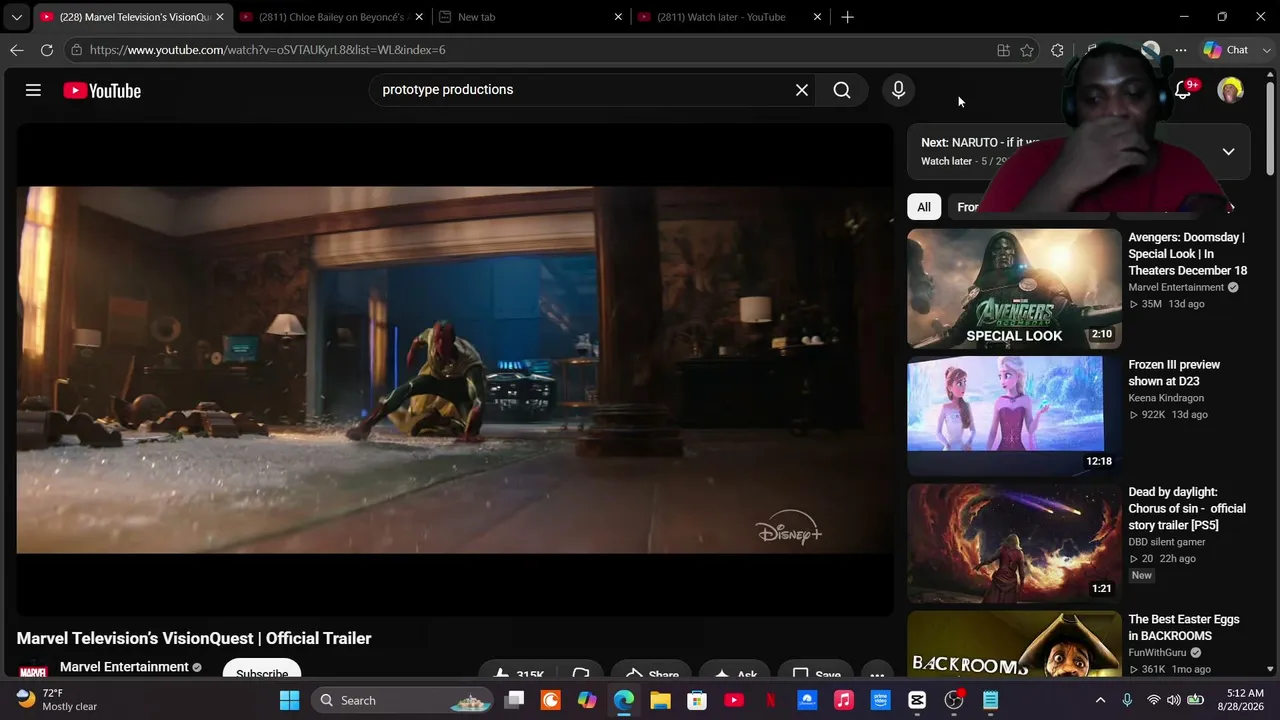The width and height of the screenshot is (1280, 720).
Task: Run search with the magnifier button
Action: (x=842, y=90)
